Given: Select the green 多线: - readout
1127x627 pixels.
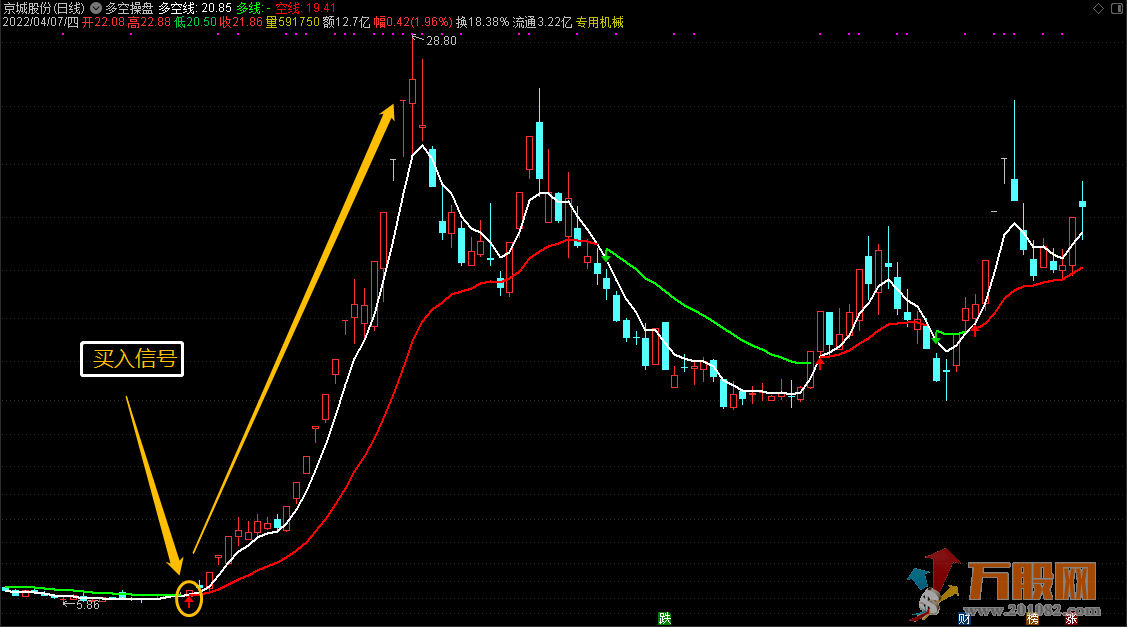Looking at the screenshot, I should coord(253,9).
